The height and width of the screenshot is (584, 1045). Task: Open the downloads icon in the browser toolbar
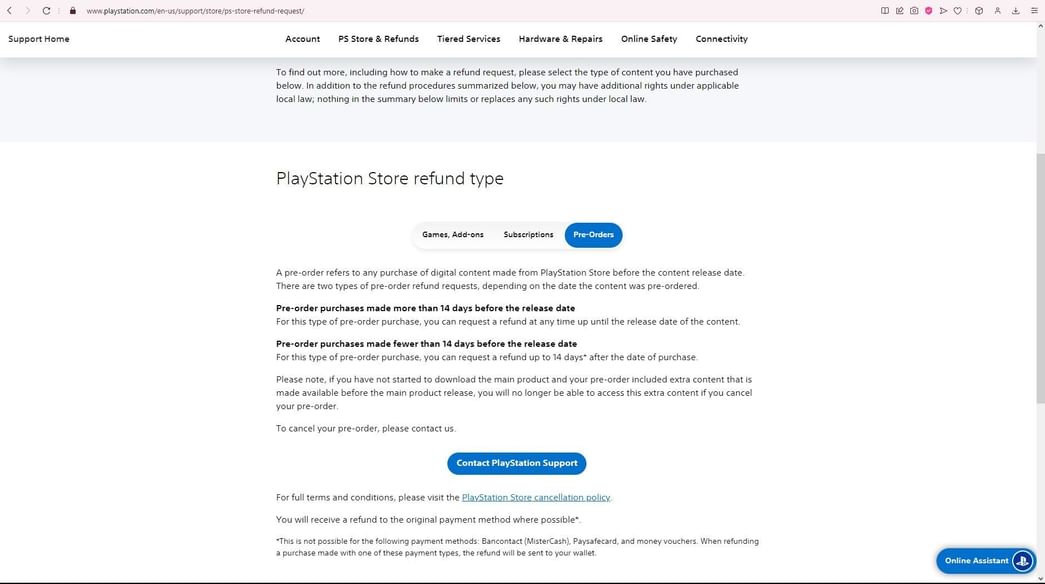(x=1016, y=10)
